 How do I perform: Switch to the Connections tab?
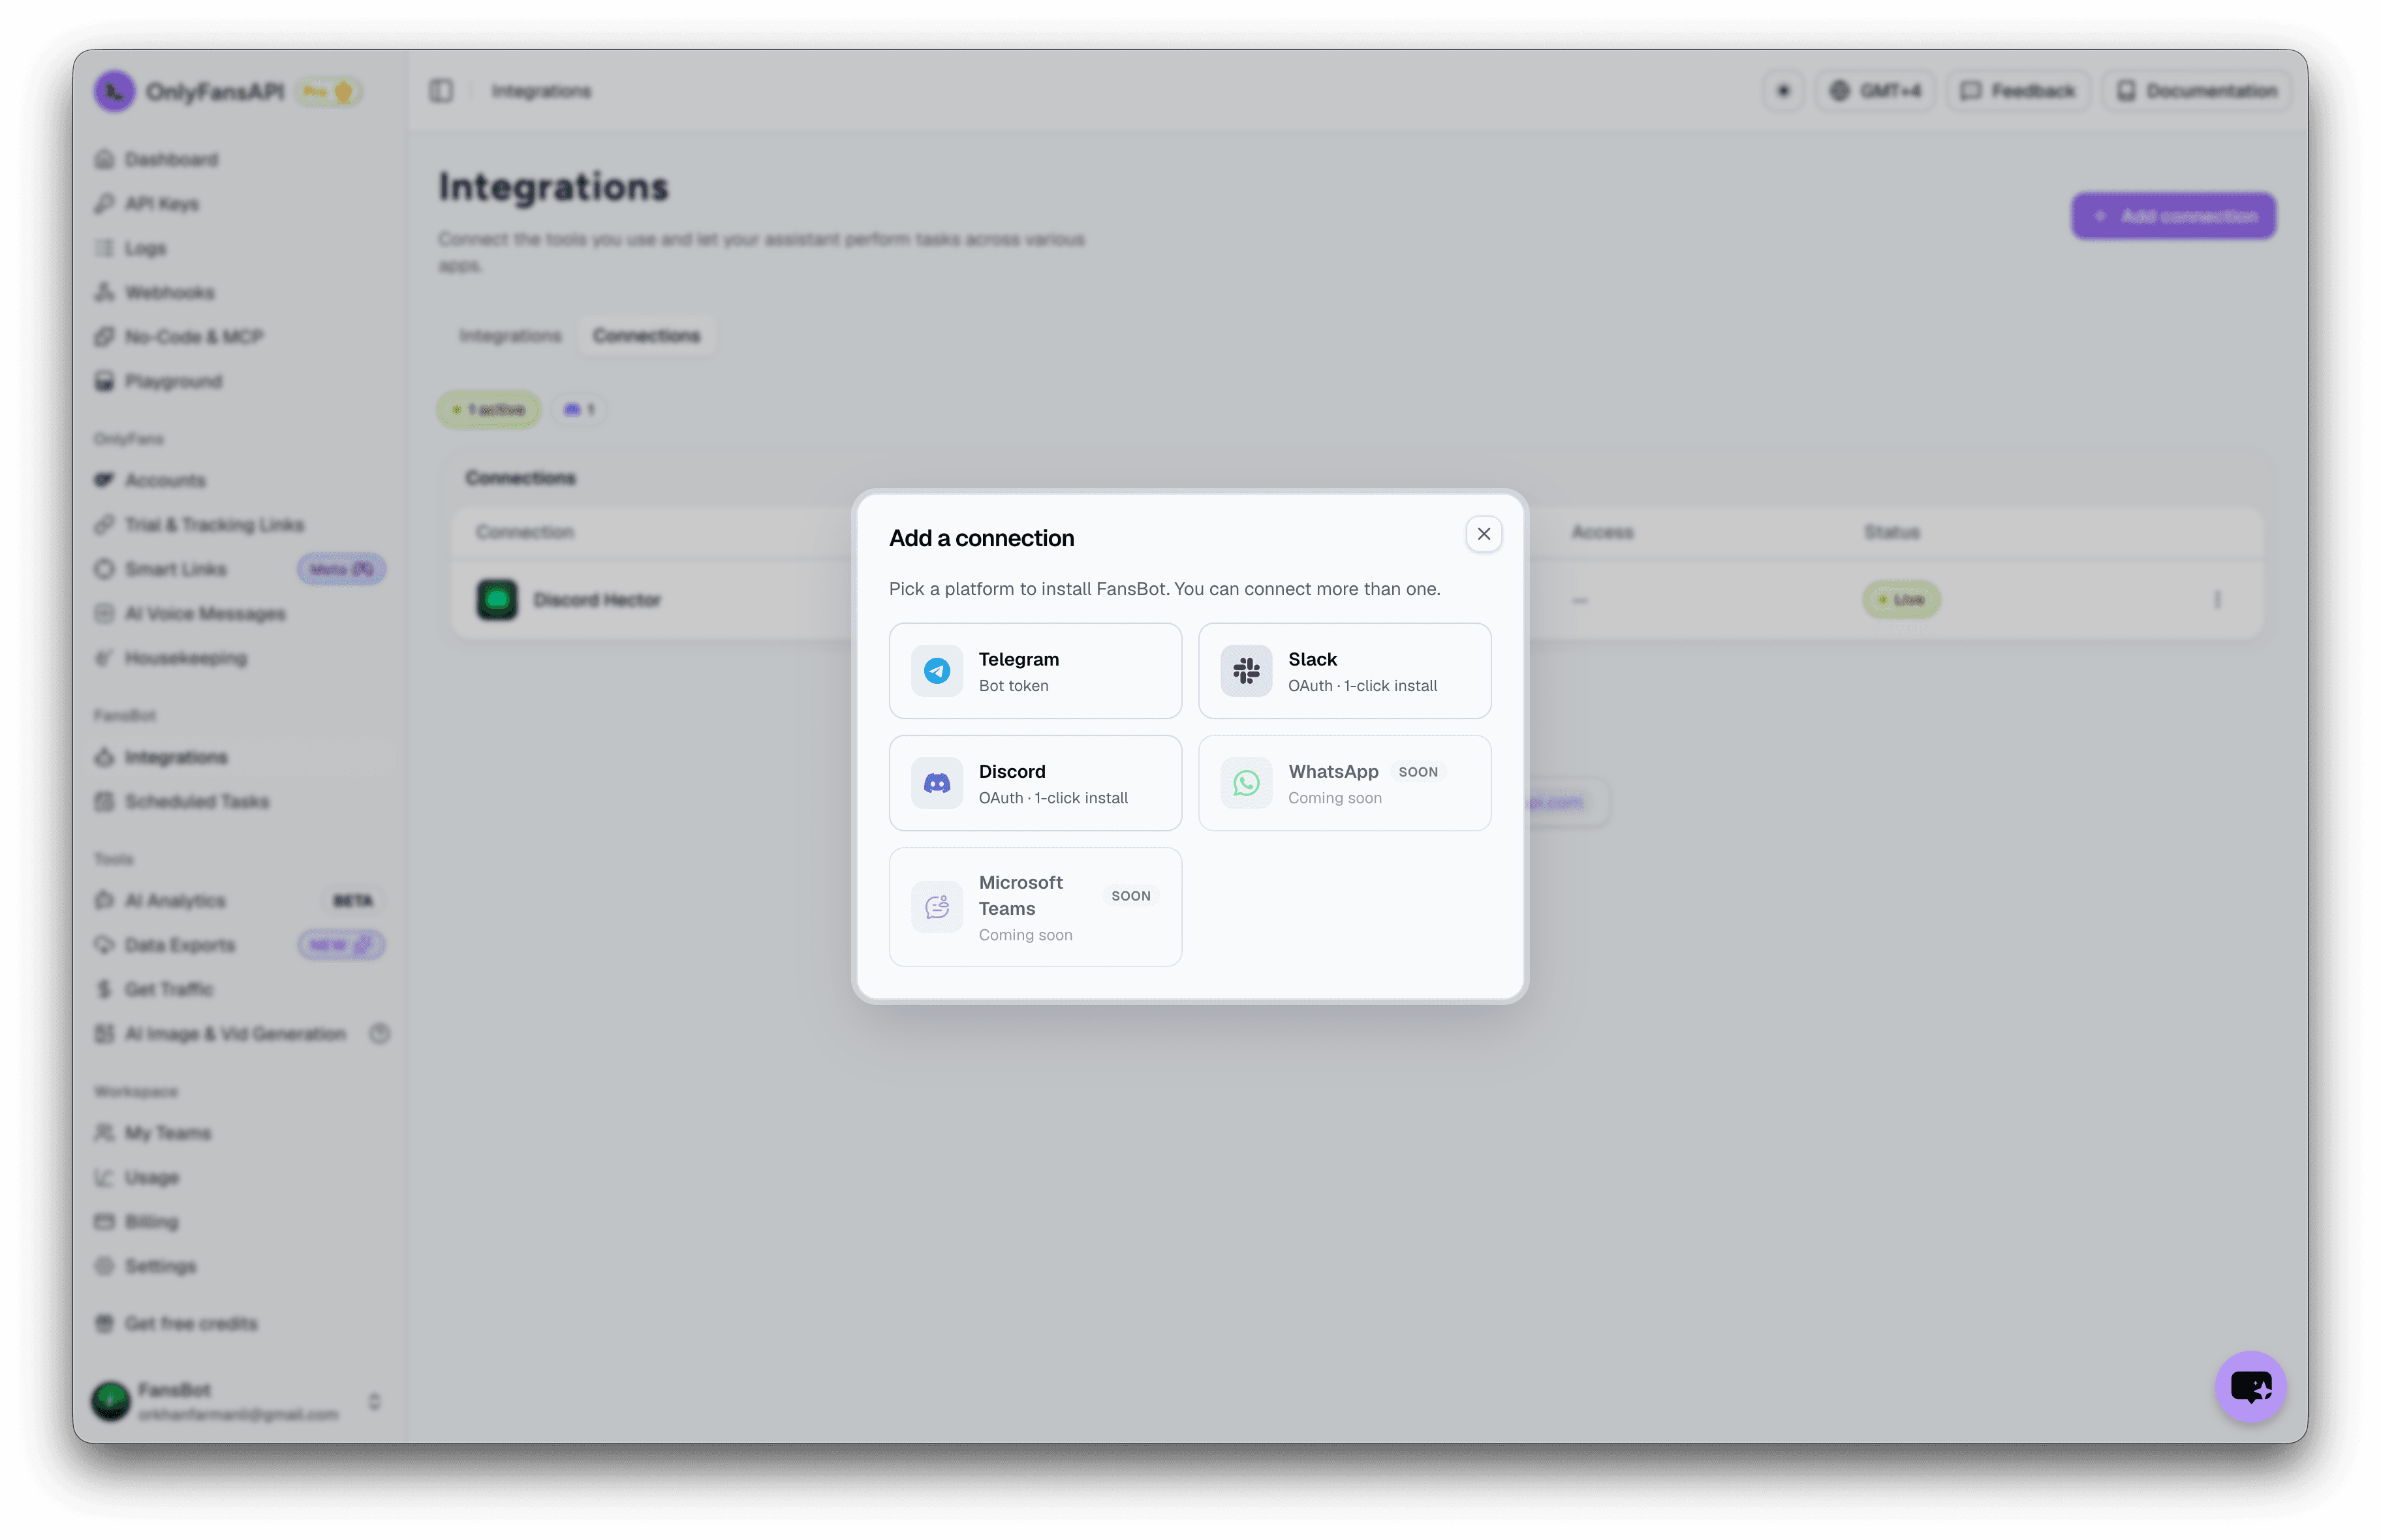(646, 336)
